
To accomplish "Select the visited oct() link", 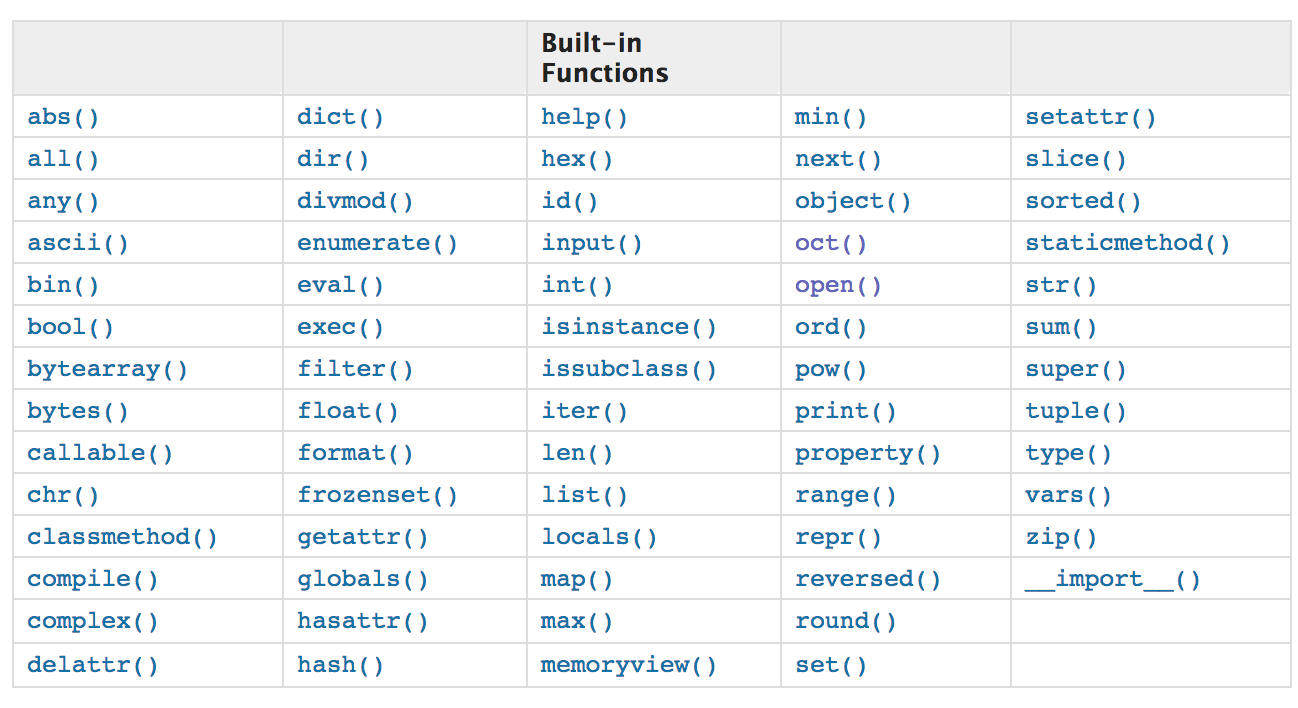I will point(831,244).
